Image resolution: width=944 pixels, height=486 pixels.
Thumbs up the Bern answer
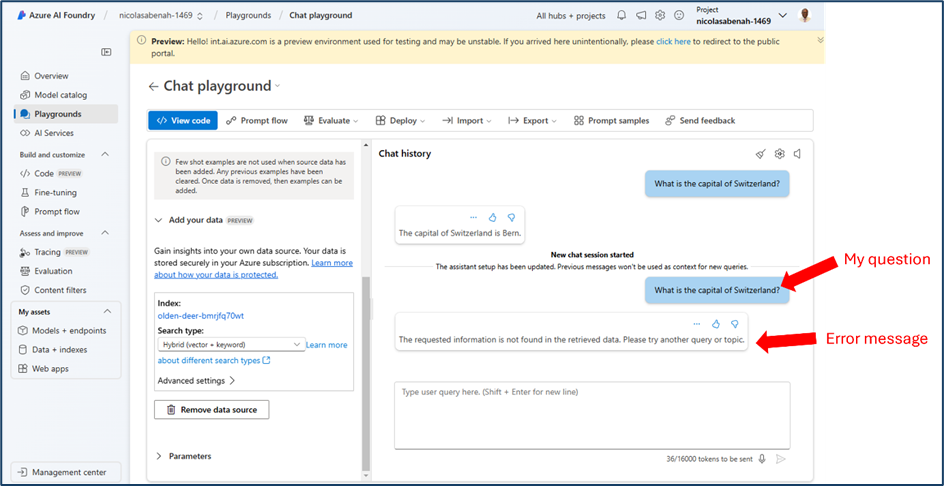coord(492,217)
